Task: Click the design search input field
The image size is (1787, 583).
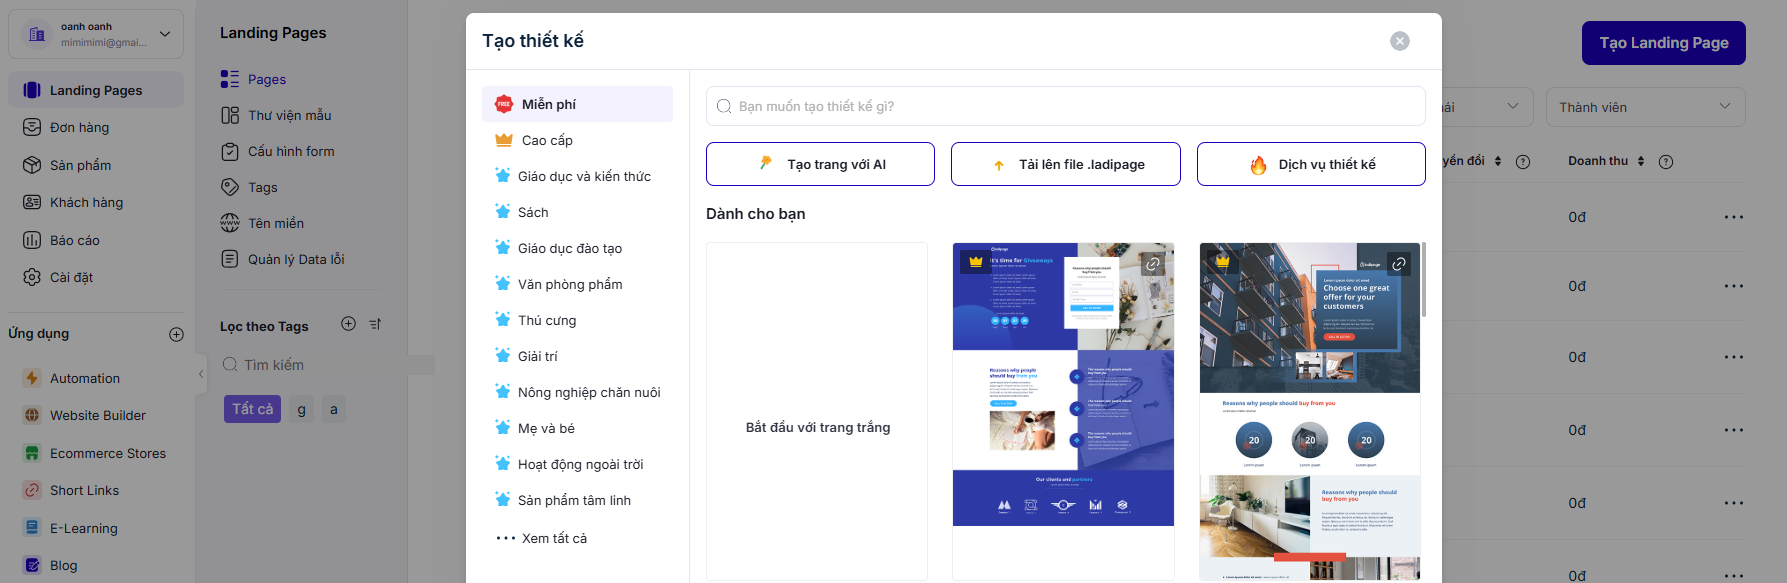Action: coord(1065,106)
